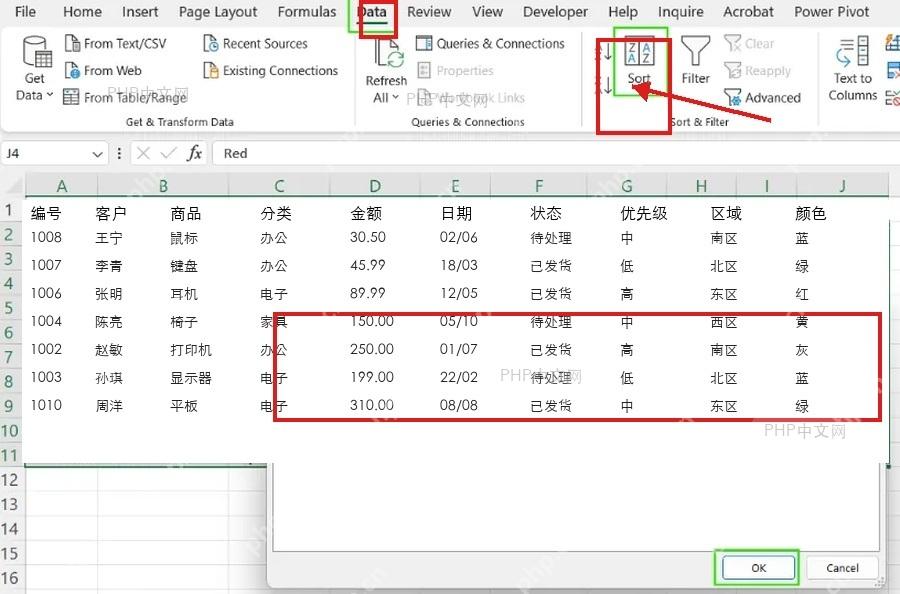
Task: Click header cell 优先级
Action: point(643,213)
